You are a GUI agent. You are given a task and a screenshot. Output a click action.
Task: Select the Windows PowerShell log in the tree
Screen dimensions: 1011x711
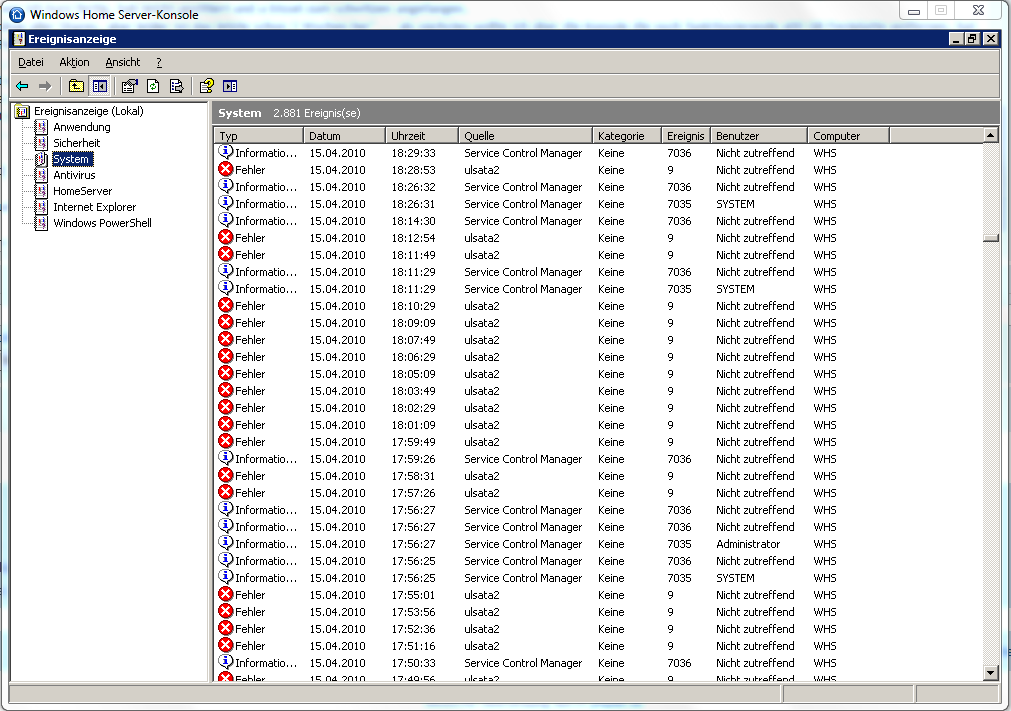[x=102, y=224]
